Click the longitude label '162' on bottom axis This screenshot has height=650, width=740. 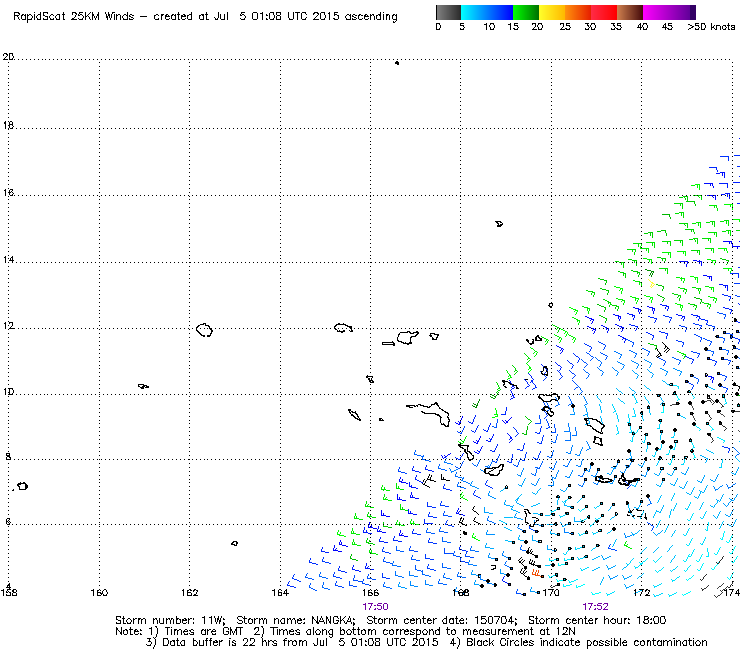point(189,592)
